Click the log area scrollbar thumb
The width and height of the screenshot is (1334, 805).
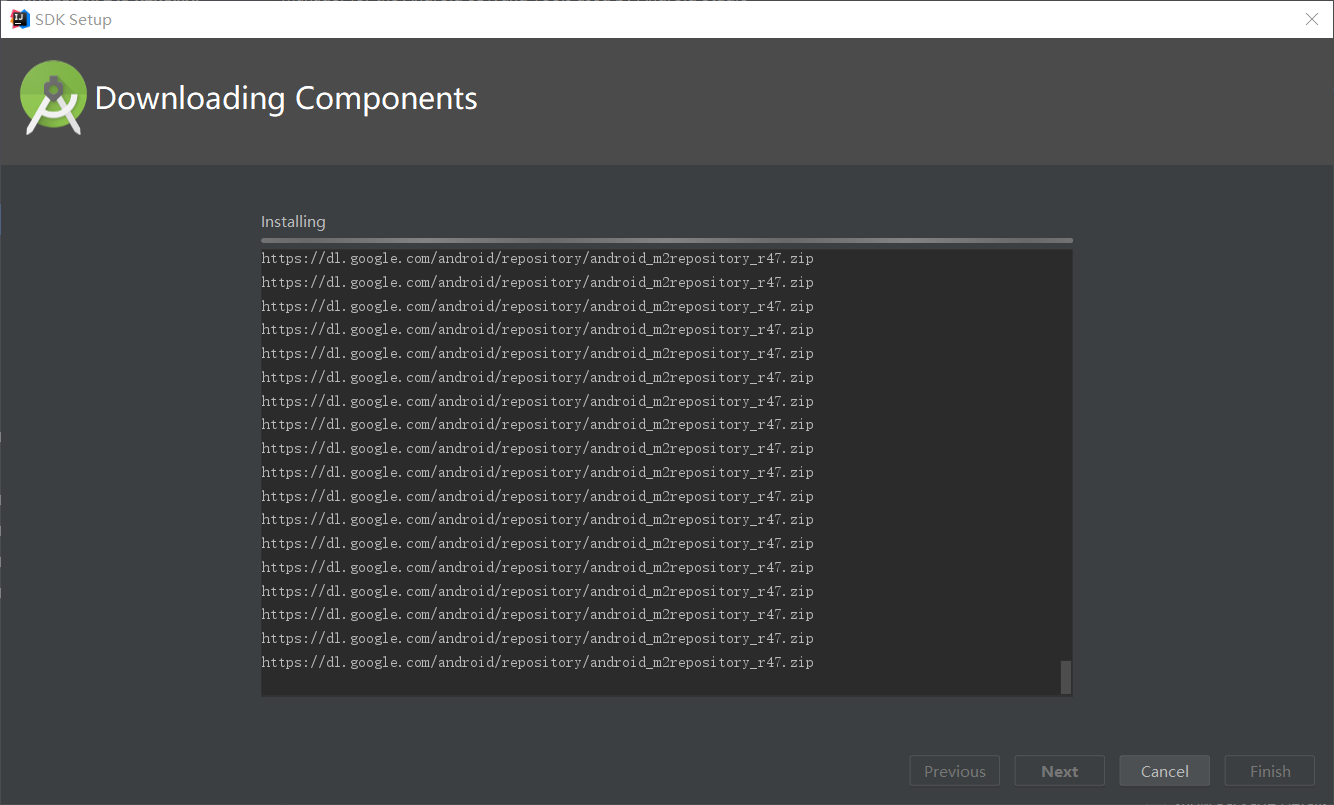pos(1065,677)
